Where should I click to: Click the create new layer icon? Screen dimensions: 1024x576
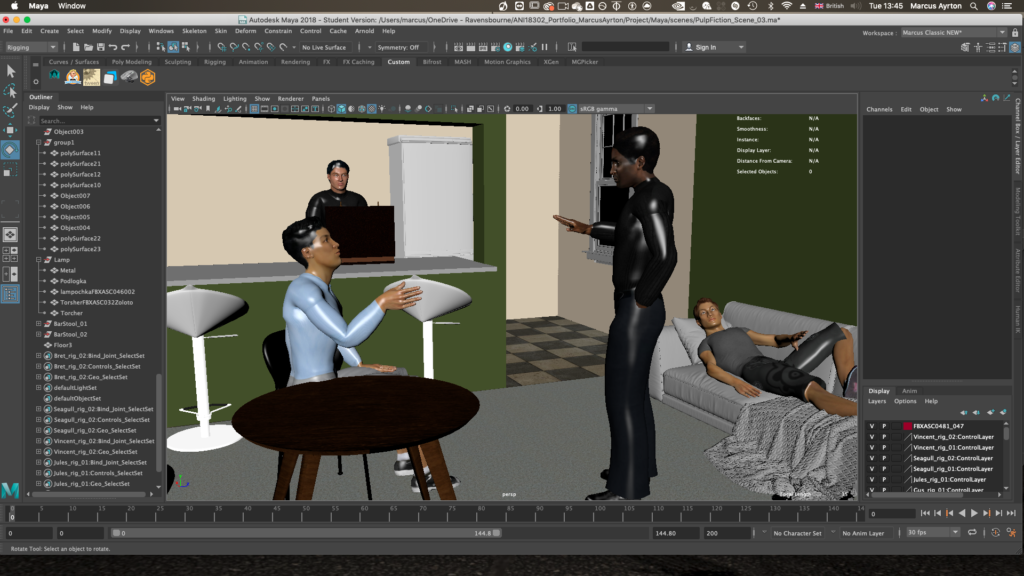coord(991,412)
